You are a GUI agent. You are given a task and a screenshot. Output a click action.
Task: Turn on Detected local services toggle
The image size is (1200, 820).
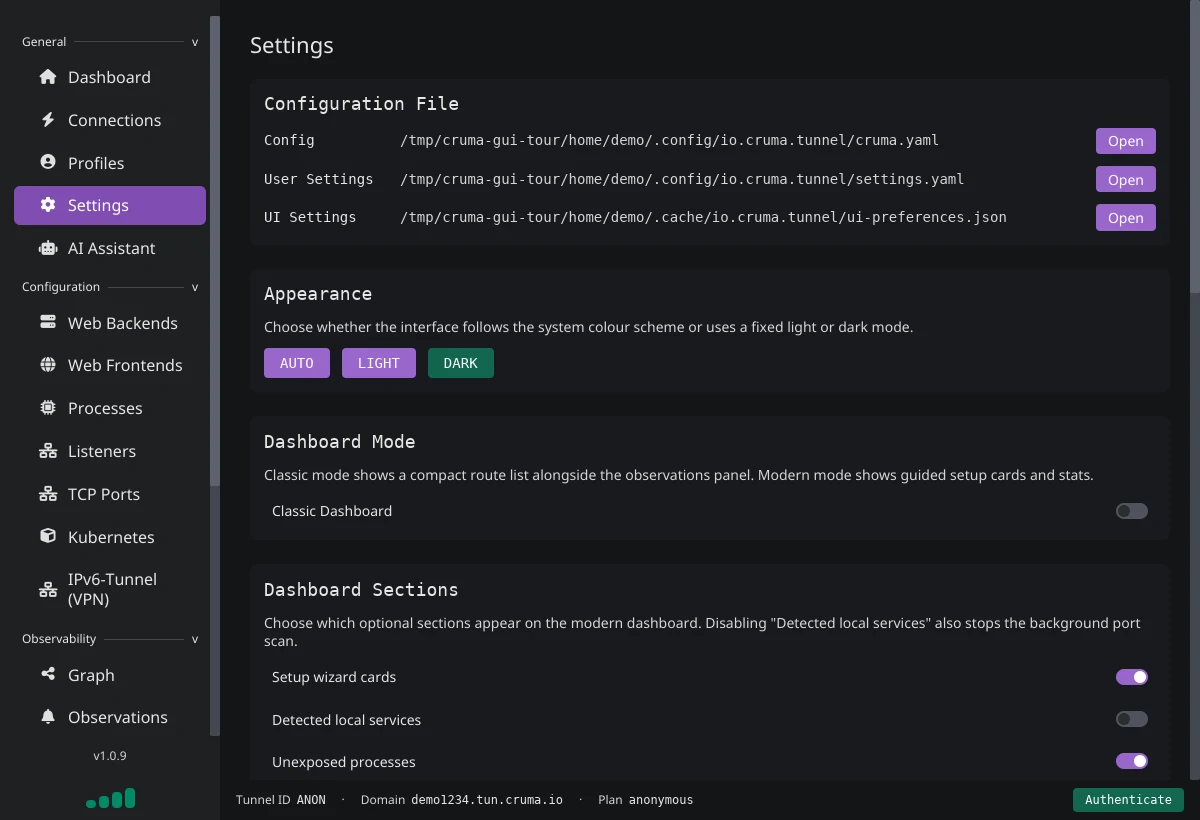tap(1132, 719)
